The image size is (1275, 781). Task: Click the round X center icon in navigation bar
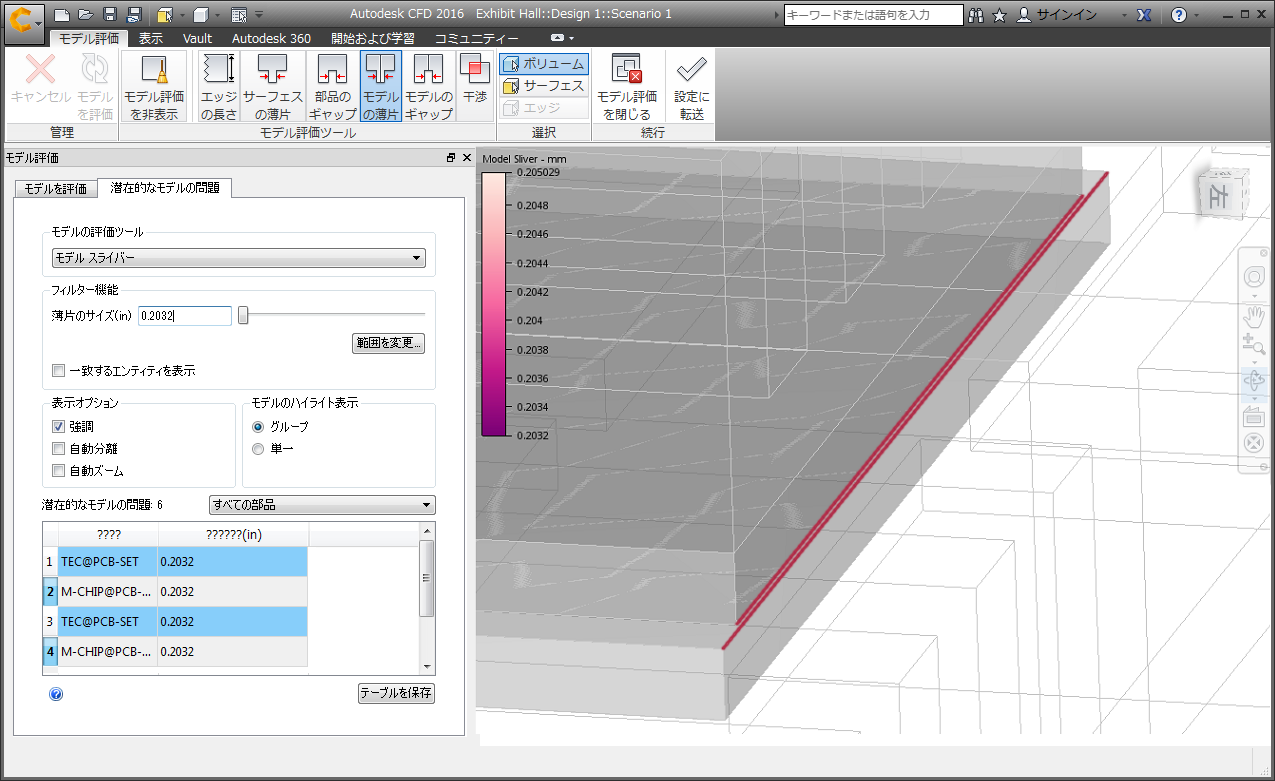[1253, 443]
